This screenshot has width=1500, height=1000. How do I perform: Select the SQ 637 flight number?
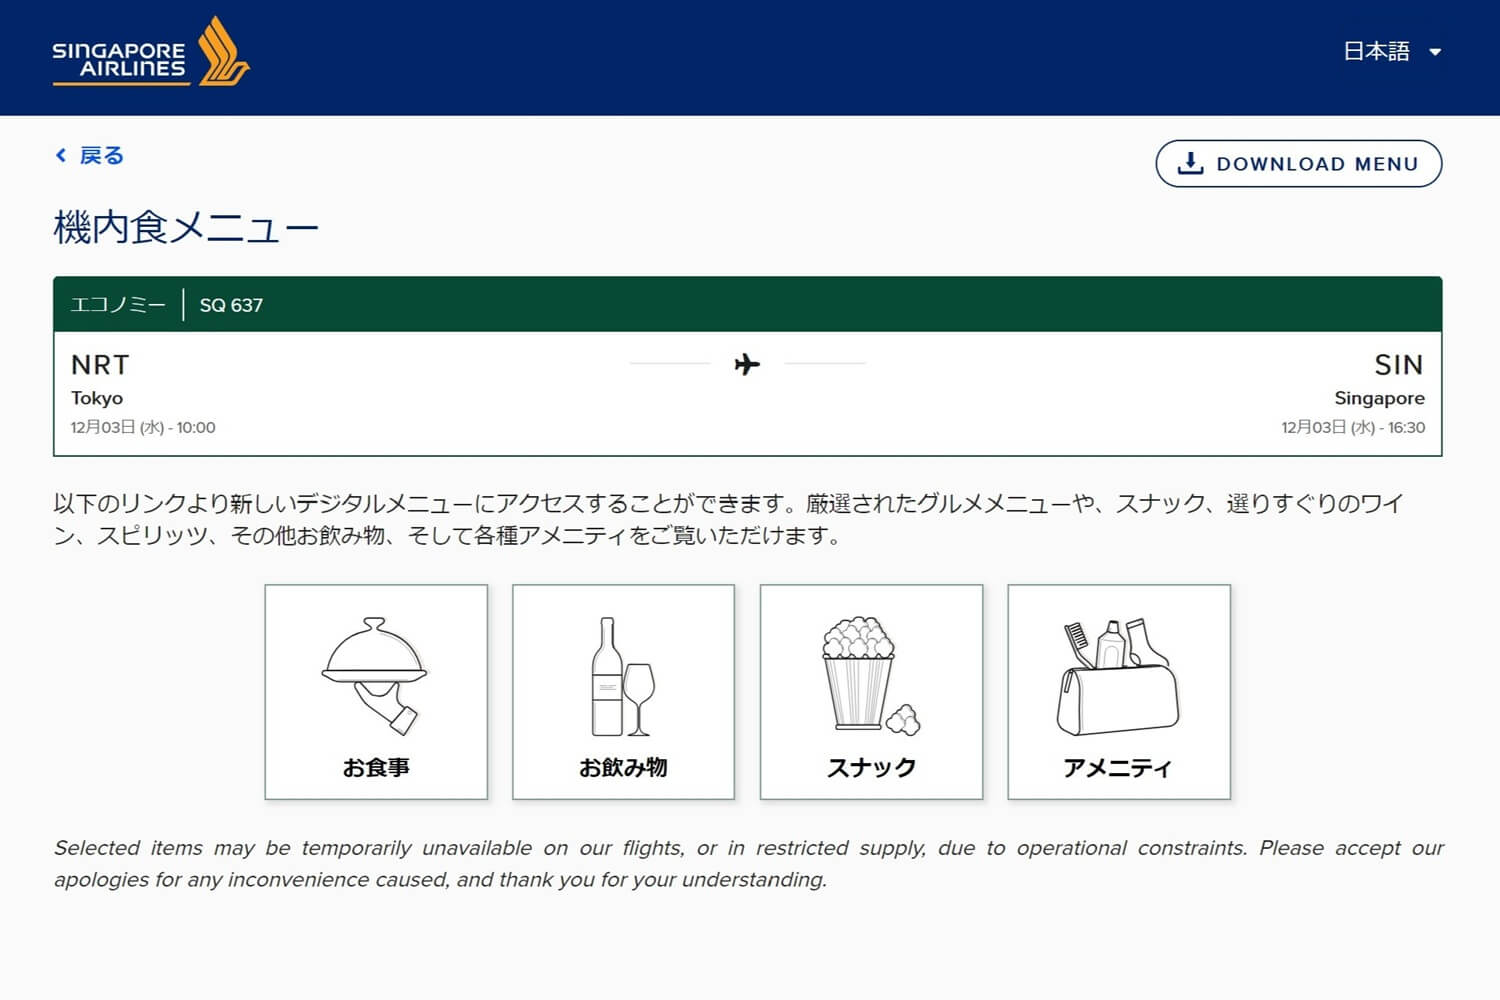[x=231, y=305]
